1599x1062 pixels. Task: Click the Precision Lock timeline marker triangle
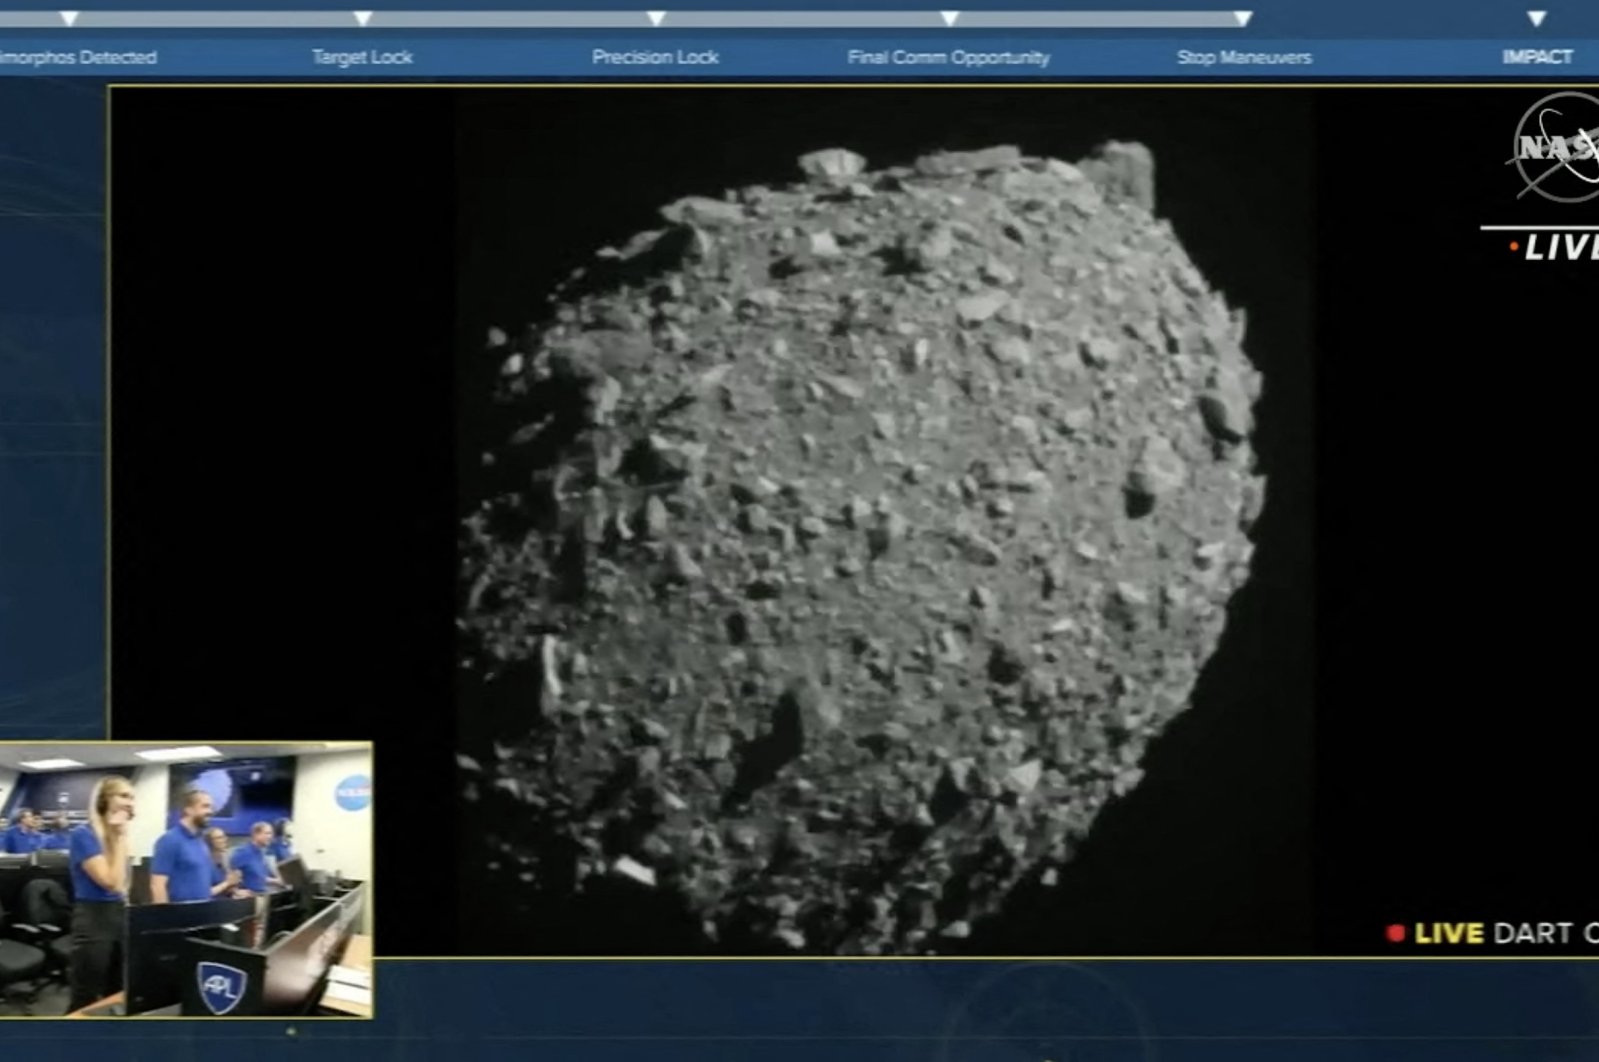pos(656,19)
